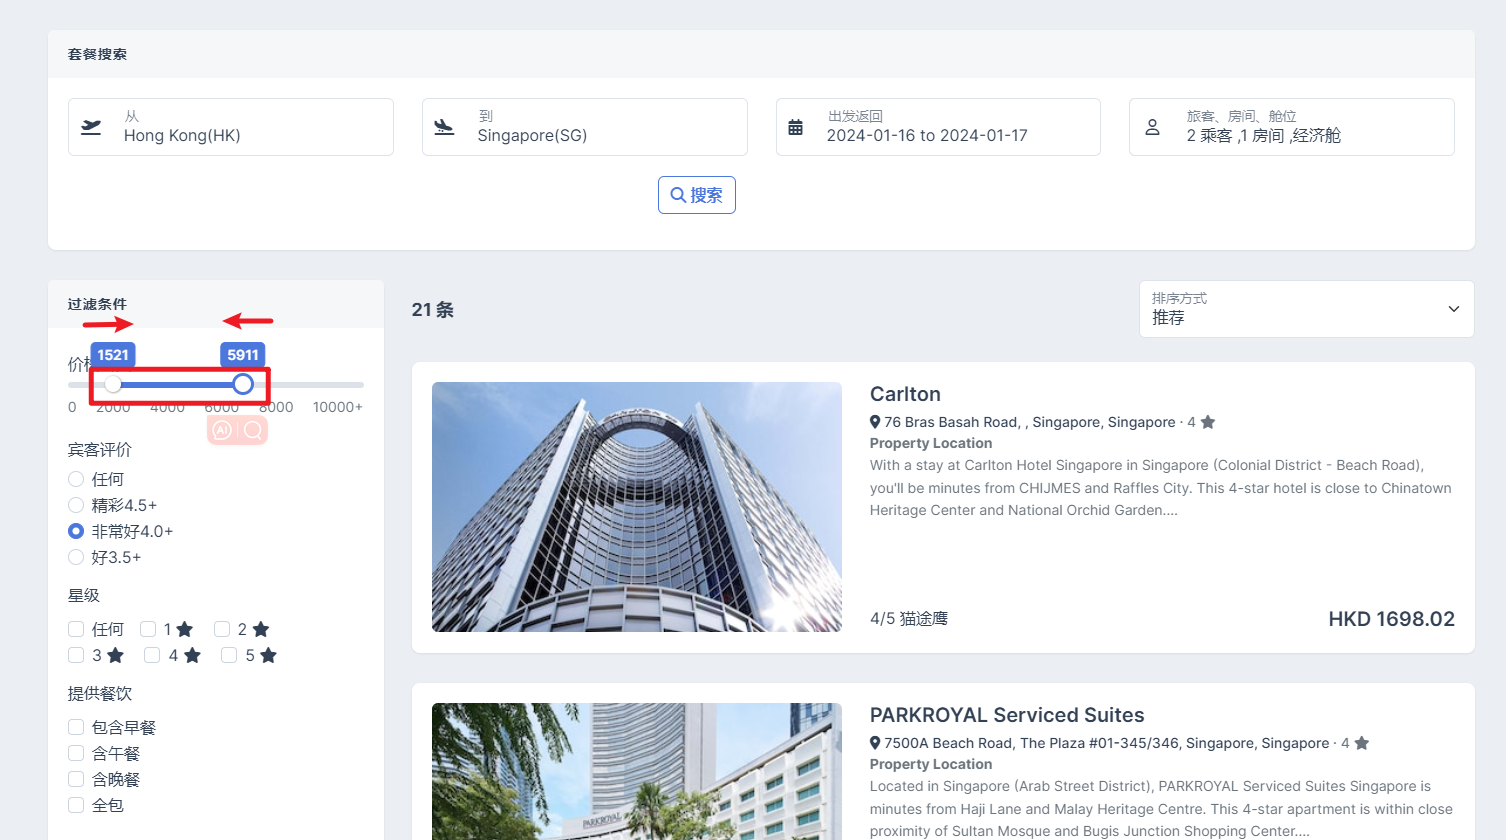
Task: Click the arrival plane icon
Action: pyautogui.click(x=444, y=127)
